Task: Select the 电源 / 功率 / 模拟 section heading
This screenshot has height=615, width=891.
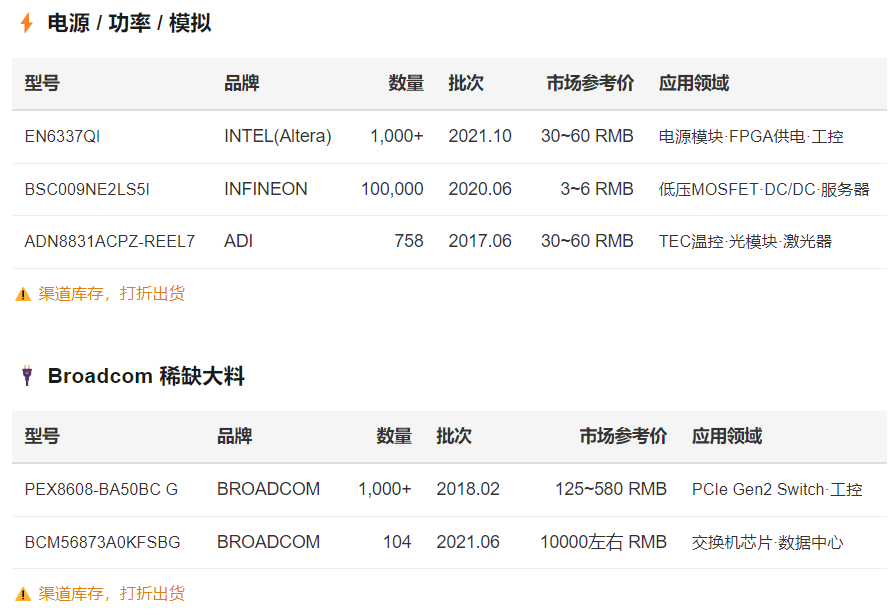Action: click(129, 23)
